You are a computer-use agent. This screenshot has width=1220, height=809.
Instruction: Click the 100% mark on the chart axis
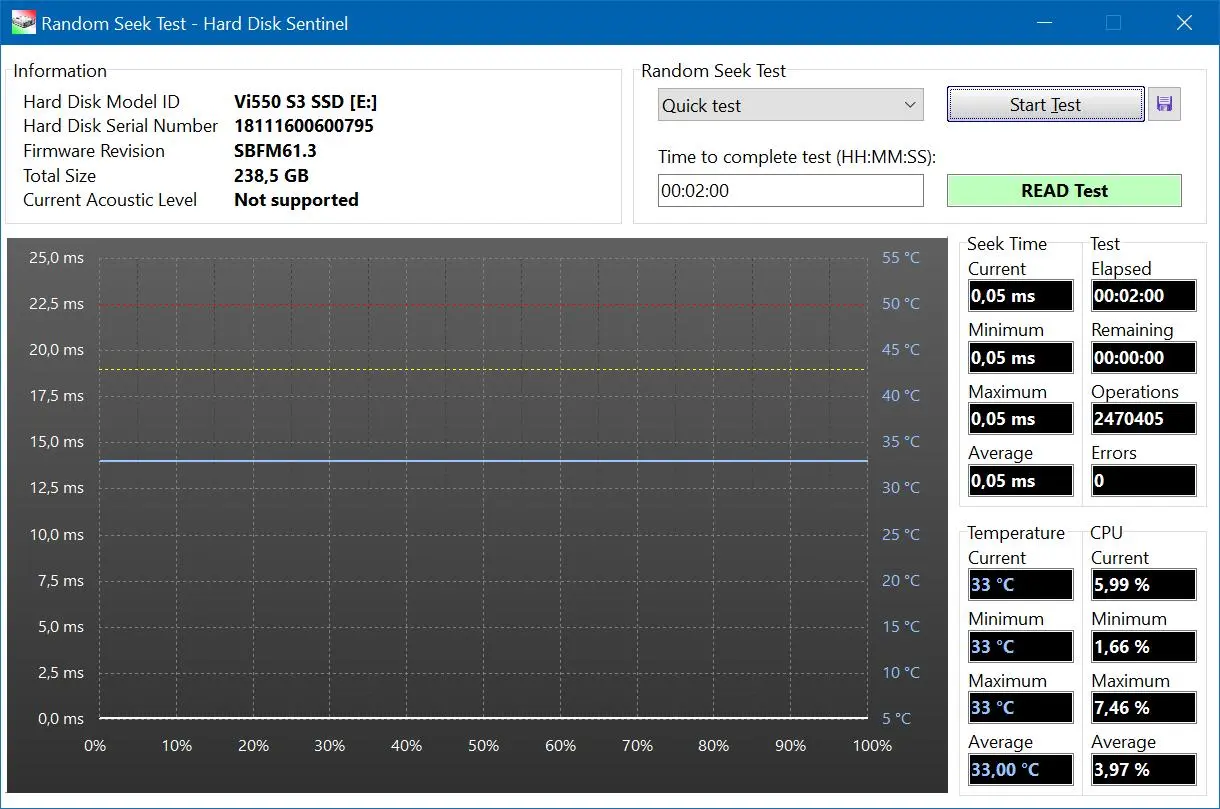point(872,746)
